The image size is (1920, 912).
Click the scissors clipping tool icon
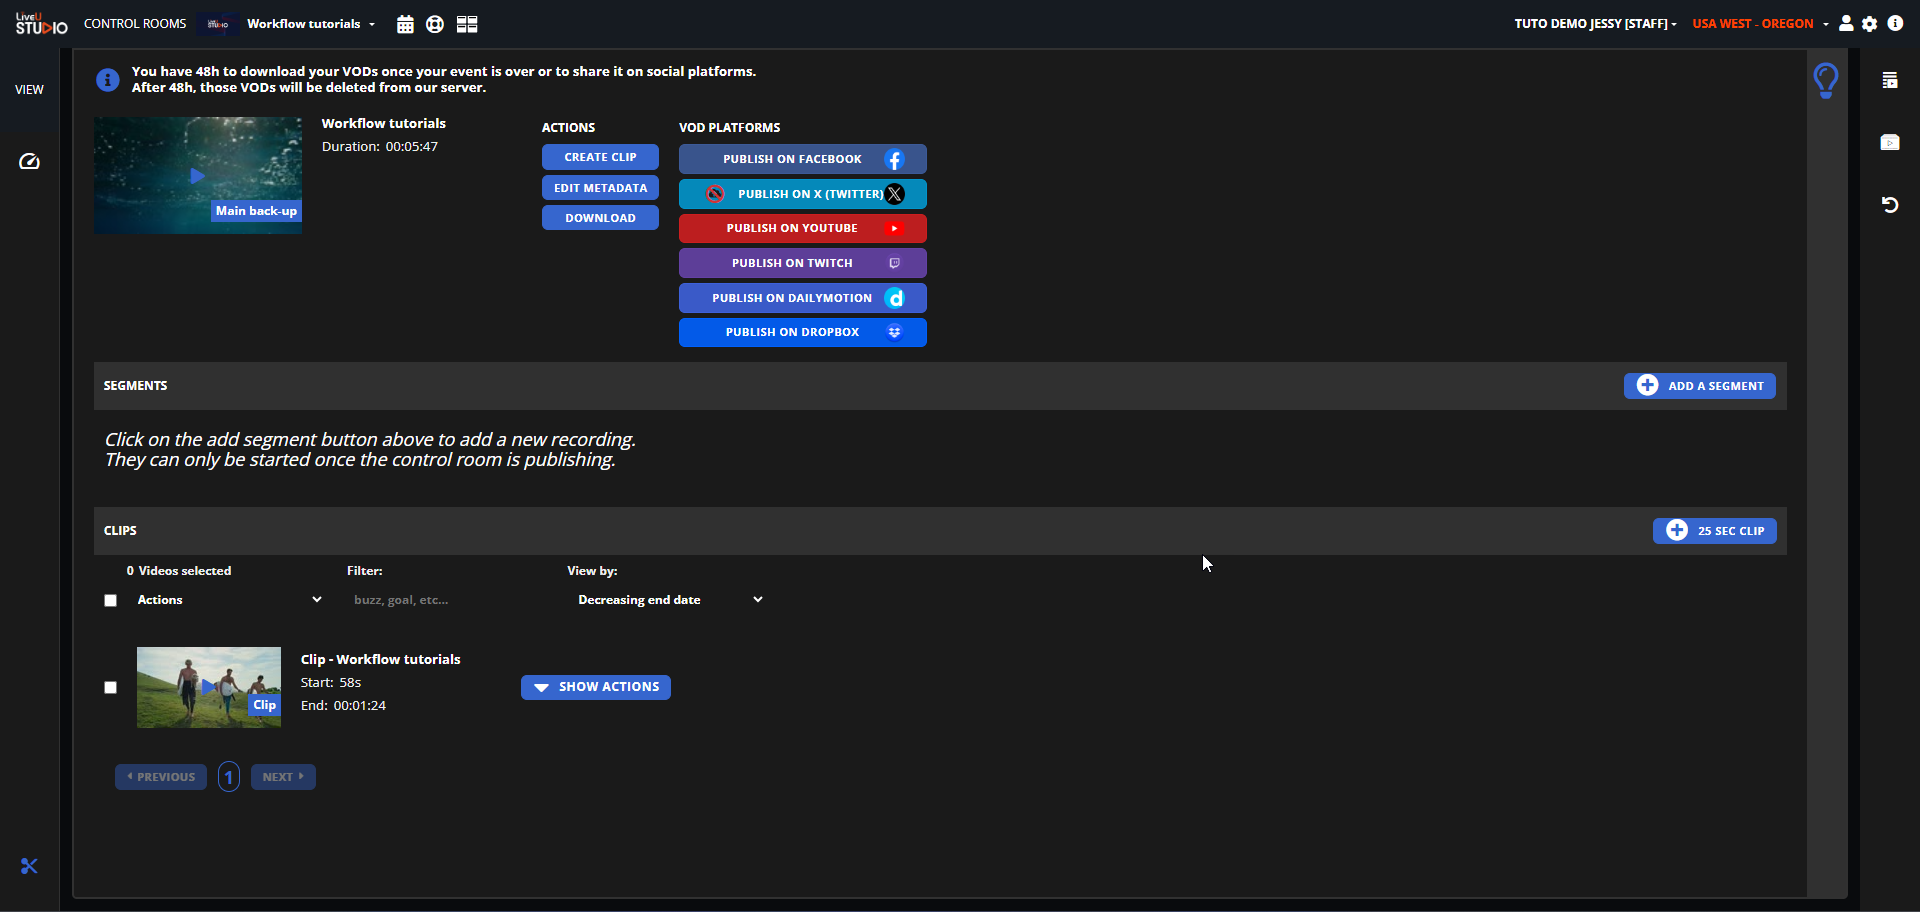pyautogui.click(x=29, y=866)
